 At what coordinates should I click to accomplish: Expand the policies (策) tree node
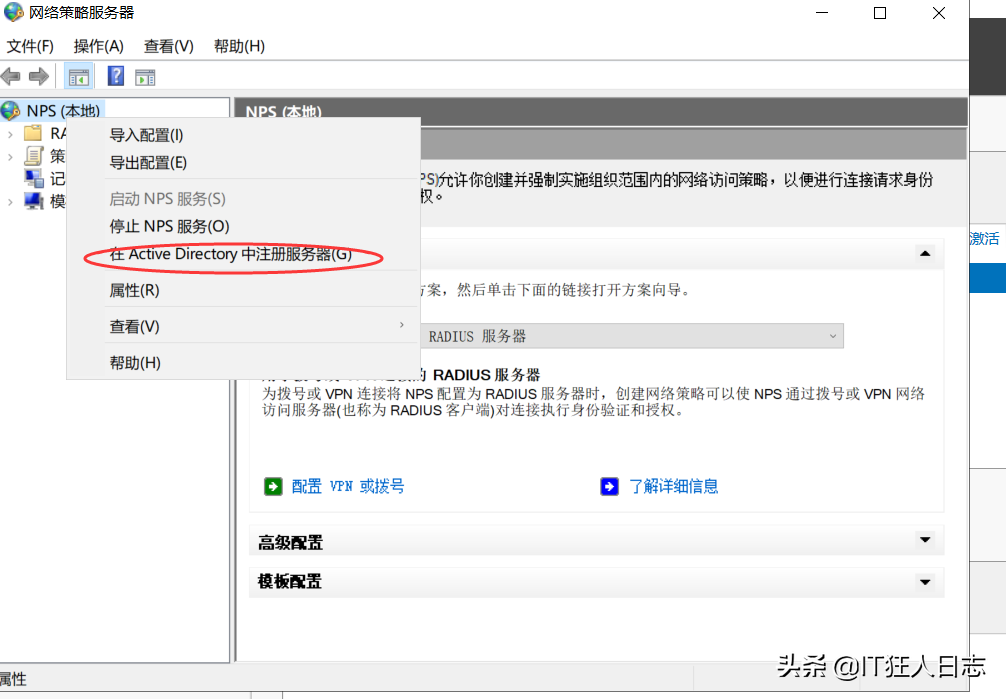pyautogui.click(x=10, y=157)
